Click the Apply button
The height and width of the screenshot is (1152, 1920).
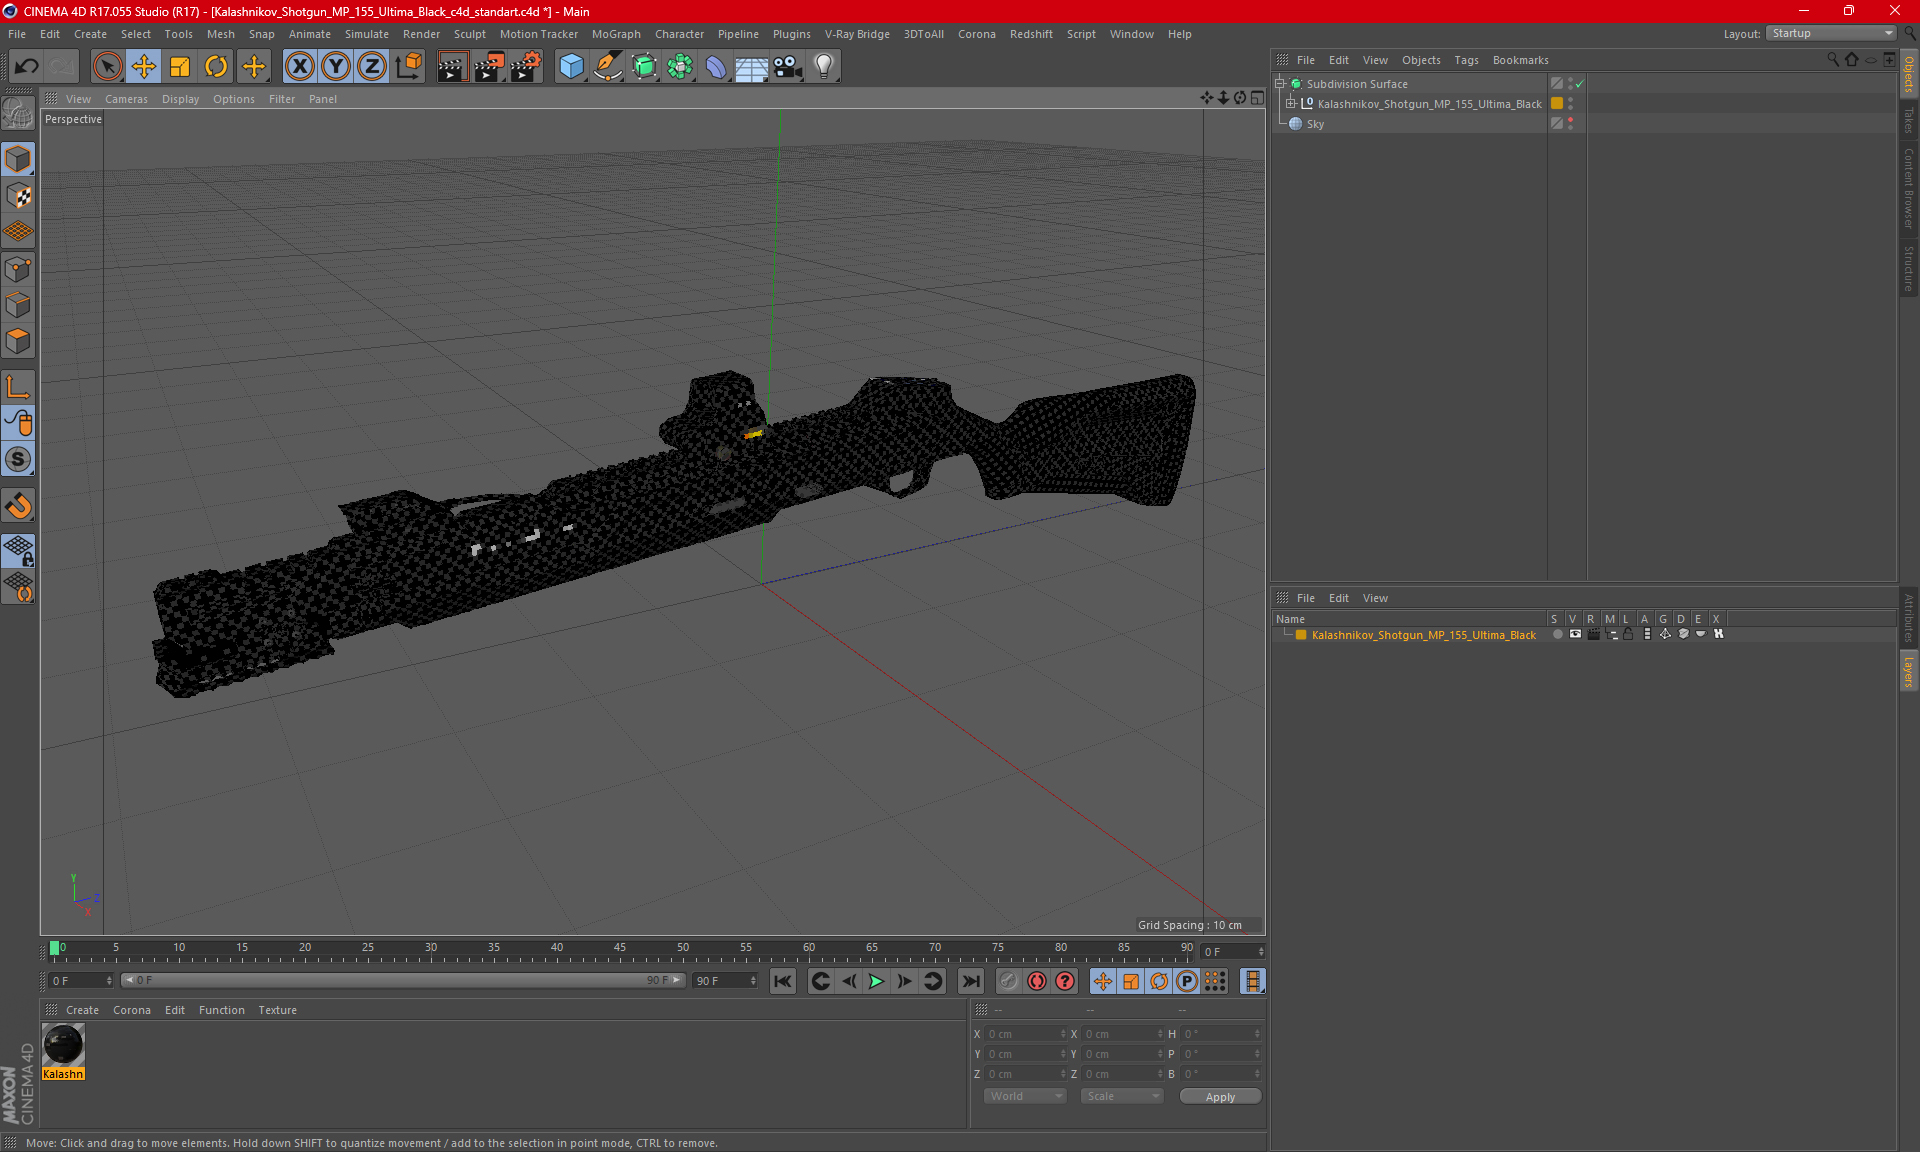(1220, 1097)
